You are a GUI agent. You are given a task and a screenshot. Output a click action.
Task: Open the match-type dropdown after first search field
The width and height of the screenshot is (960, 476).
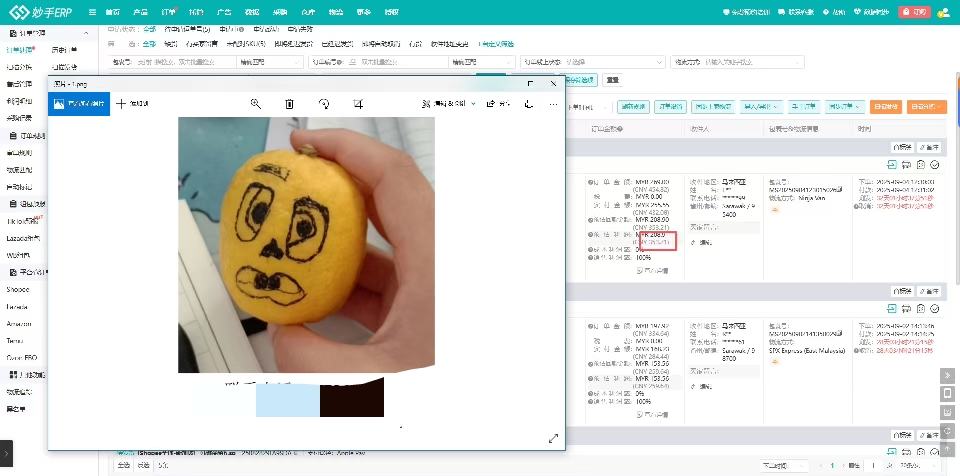[x=270, y=62]
